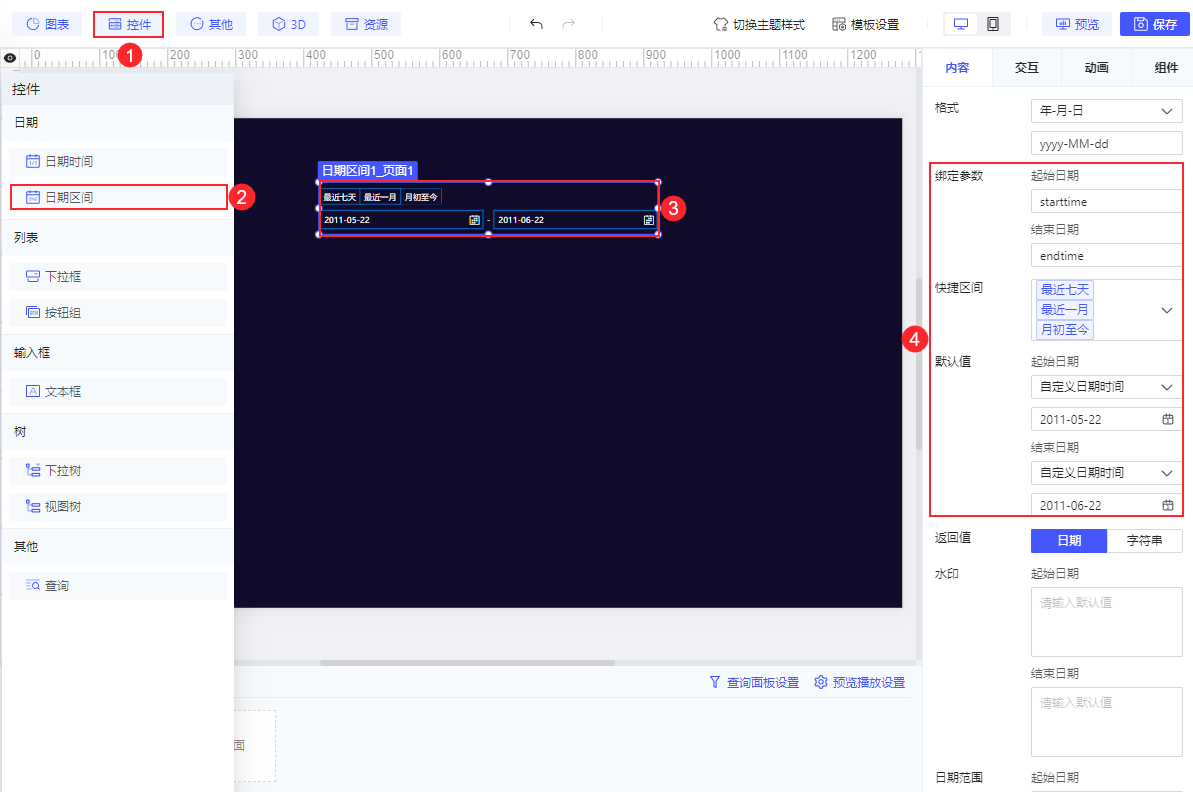Switch to mobile device view
The width and height of the screenshot is (1193, 792).
993,24
